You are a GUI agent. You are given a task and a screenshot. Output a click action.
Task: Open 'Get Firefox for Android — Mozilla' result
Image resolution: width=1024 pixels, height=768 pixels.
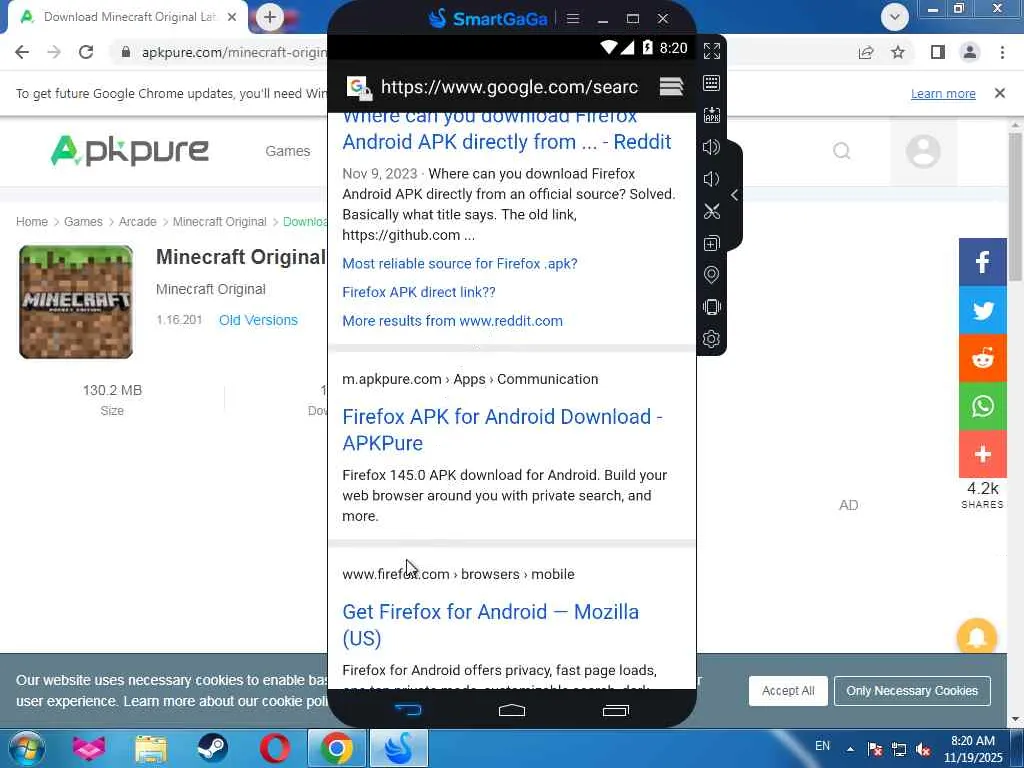[490, 624]
